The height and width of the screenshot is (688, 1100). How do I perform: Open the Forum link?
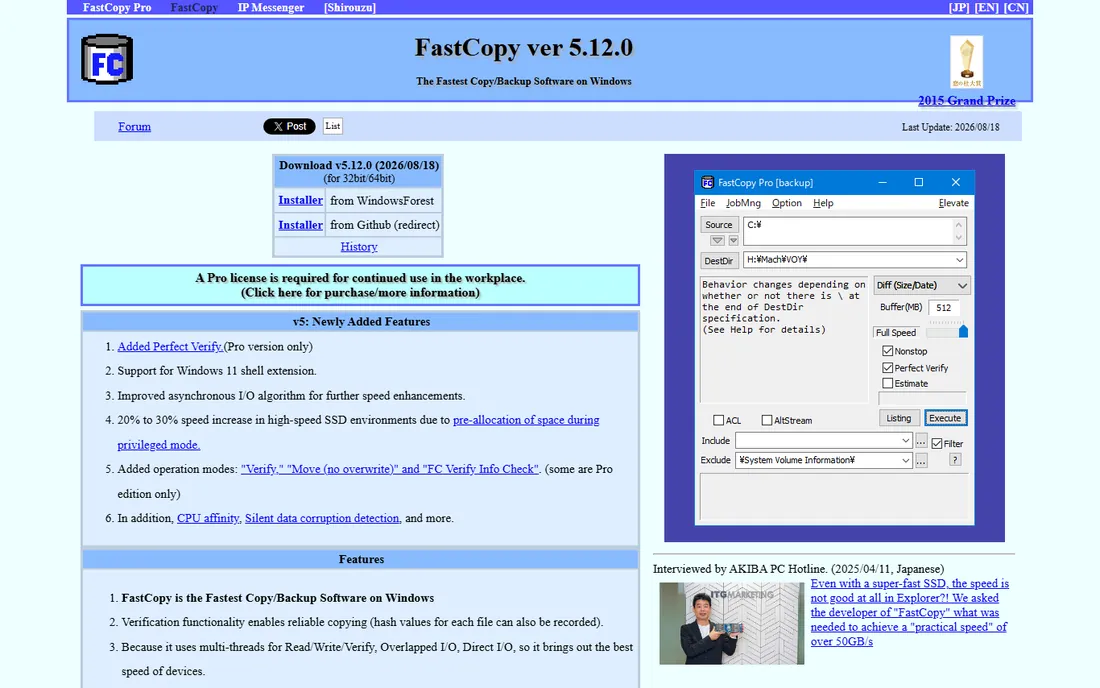[x=134, y=127]
